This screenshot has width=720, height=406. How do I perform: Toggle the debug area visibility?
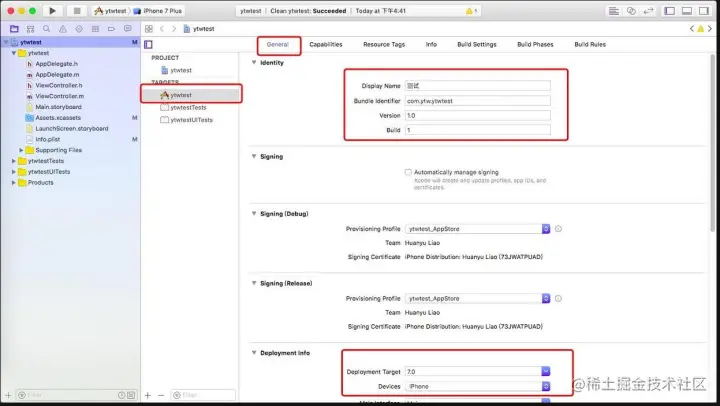[686, 11]
